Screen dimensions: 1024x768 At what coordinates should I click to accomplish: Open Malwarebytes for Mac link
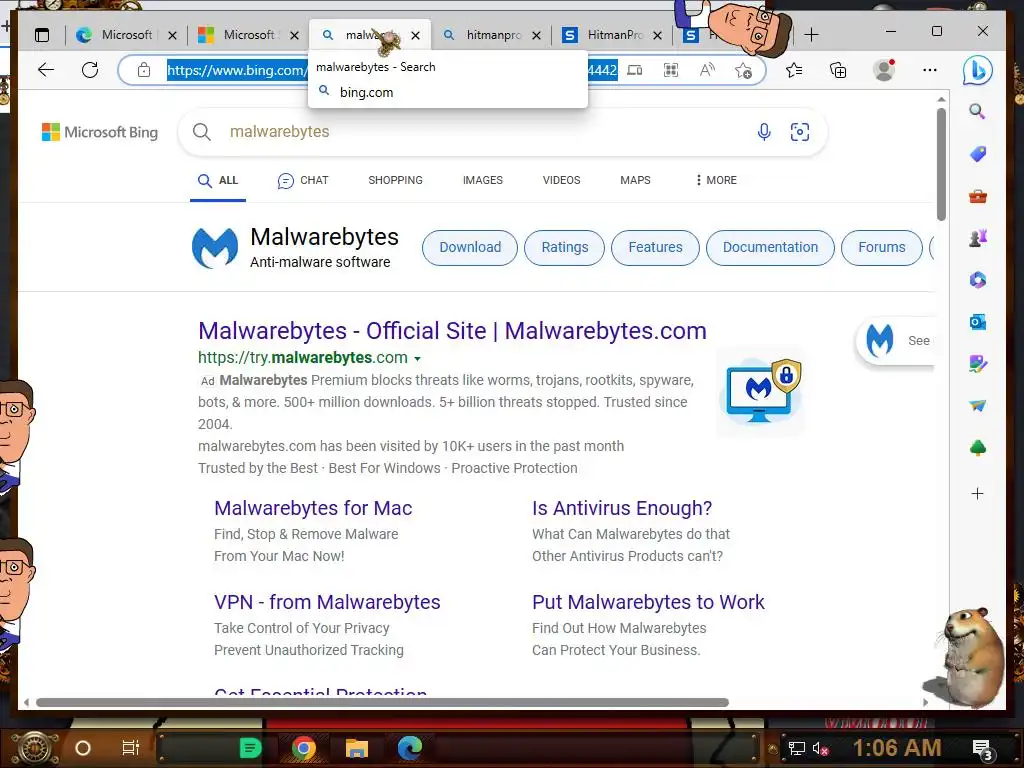(x=313, y=508)
